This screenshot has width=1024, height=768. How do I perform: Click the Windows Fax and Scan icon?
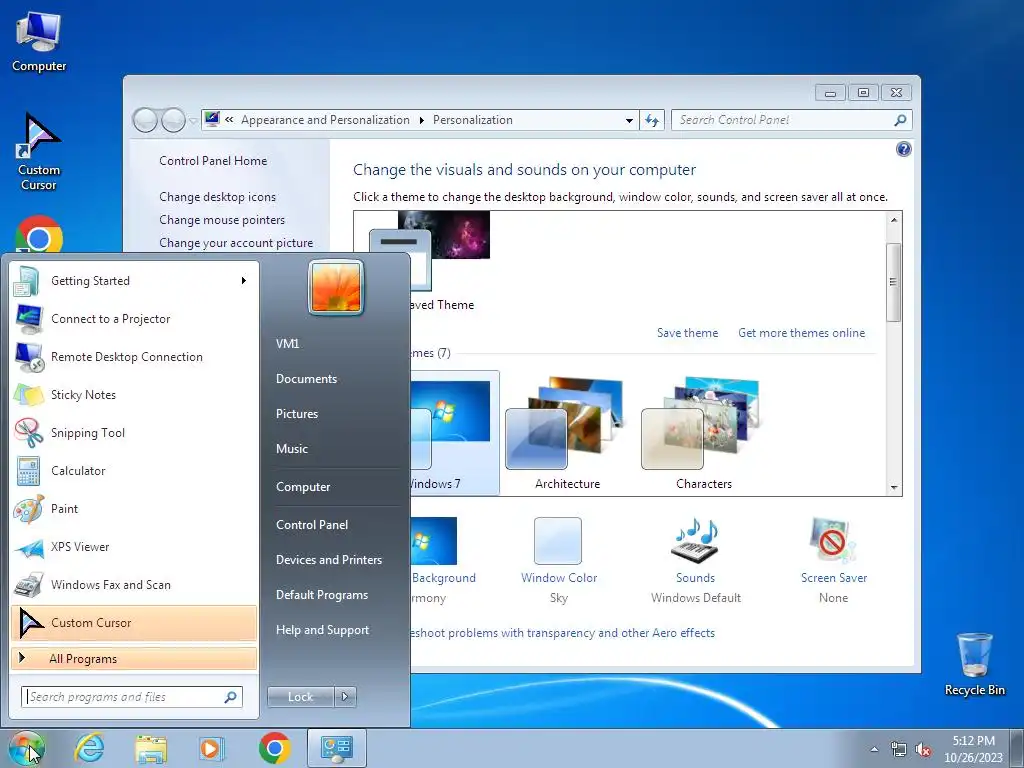point(28,585)
